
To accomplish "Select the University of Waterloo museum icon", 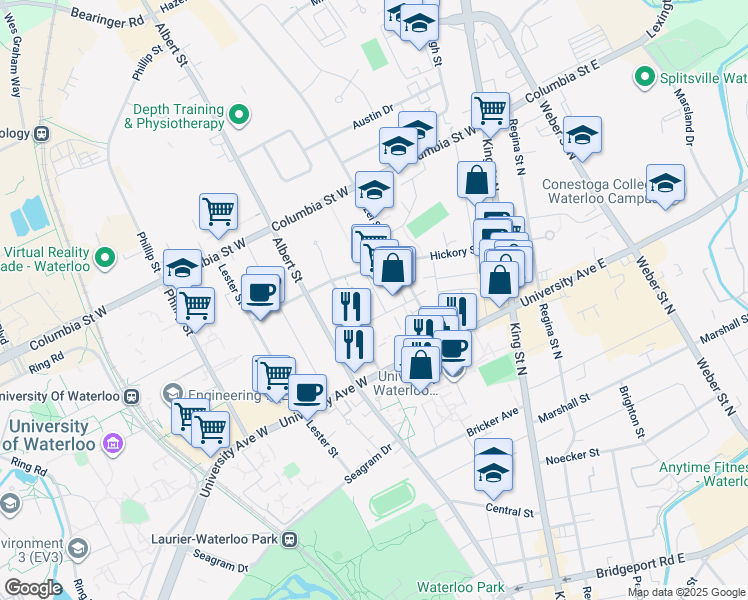I will (x=113, y=442).
